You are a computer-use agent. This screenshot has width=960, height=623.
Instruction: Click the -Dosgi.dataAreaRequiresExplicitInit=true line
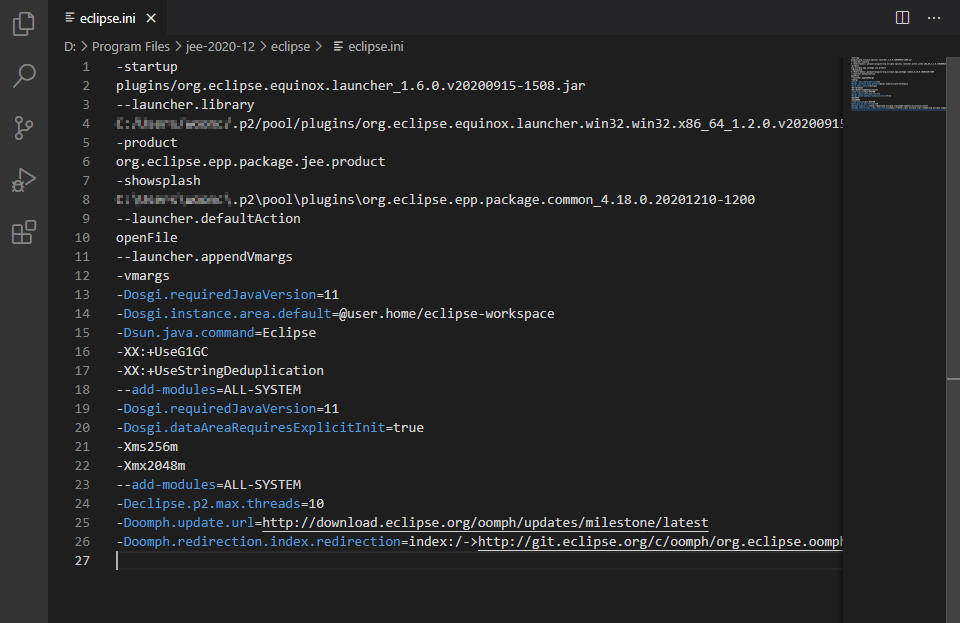(270, 427)
